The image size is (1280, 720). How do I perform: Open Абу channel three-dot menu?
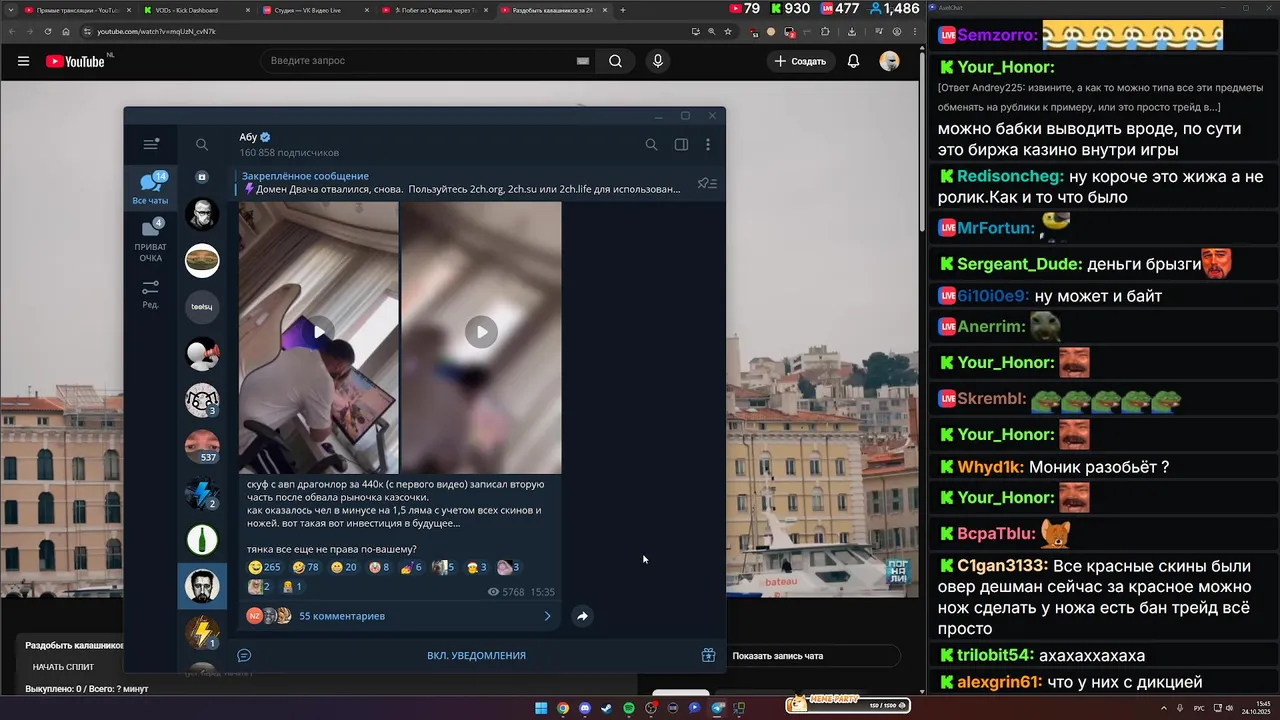tap(708, 145)
